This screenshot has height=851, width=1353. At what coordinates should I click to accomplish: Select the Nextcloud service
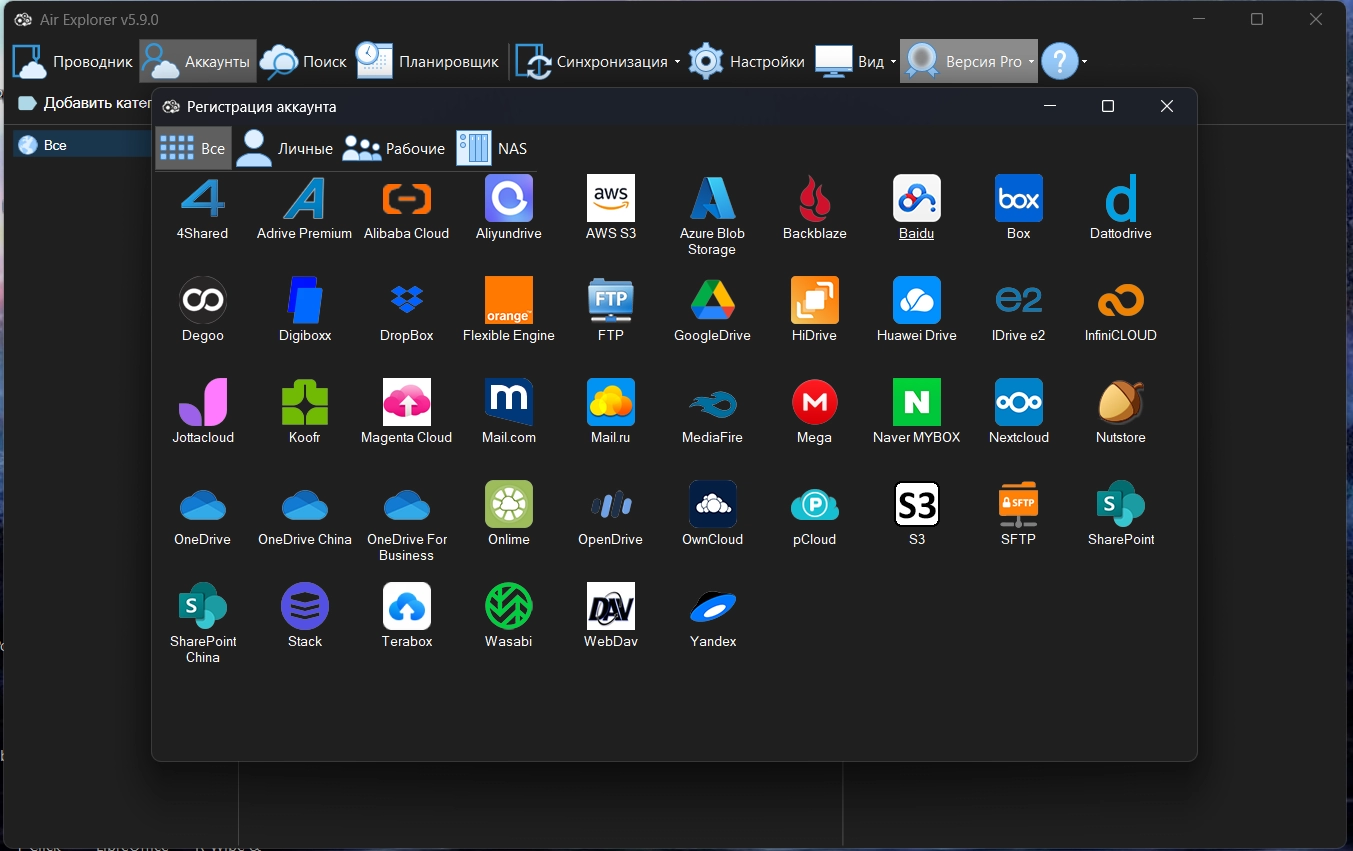coord(1019,402)
